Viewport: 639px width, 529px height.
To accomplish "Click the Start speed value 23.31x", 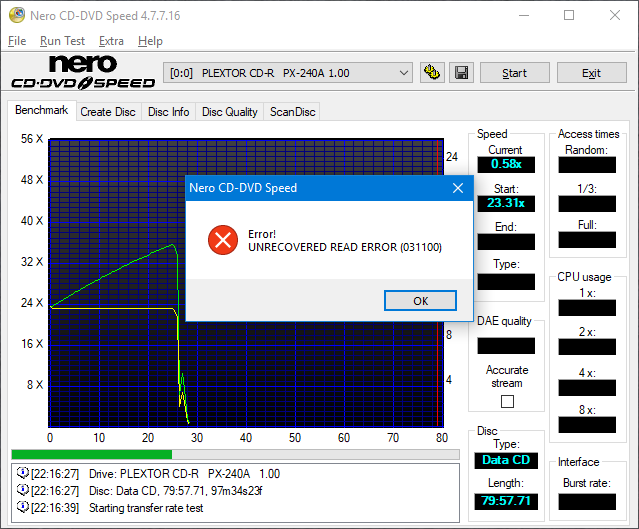I will pyautogui.click(x=506, y=203).
